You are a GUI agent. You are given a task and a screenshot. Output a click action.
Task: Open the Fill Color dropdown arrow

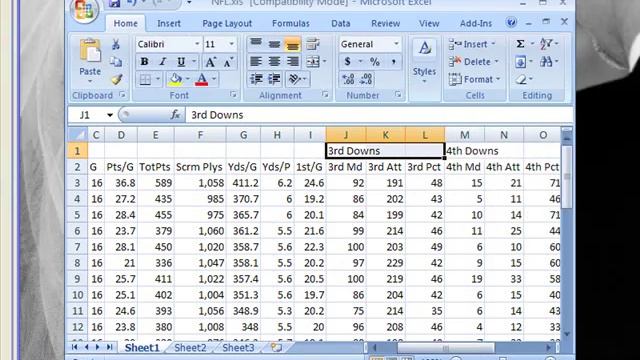[x=188, y=79]
